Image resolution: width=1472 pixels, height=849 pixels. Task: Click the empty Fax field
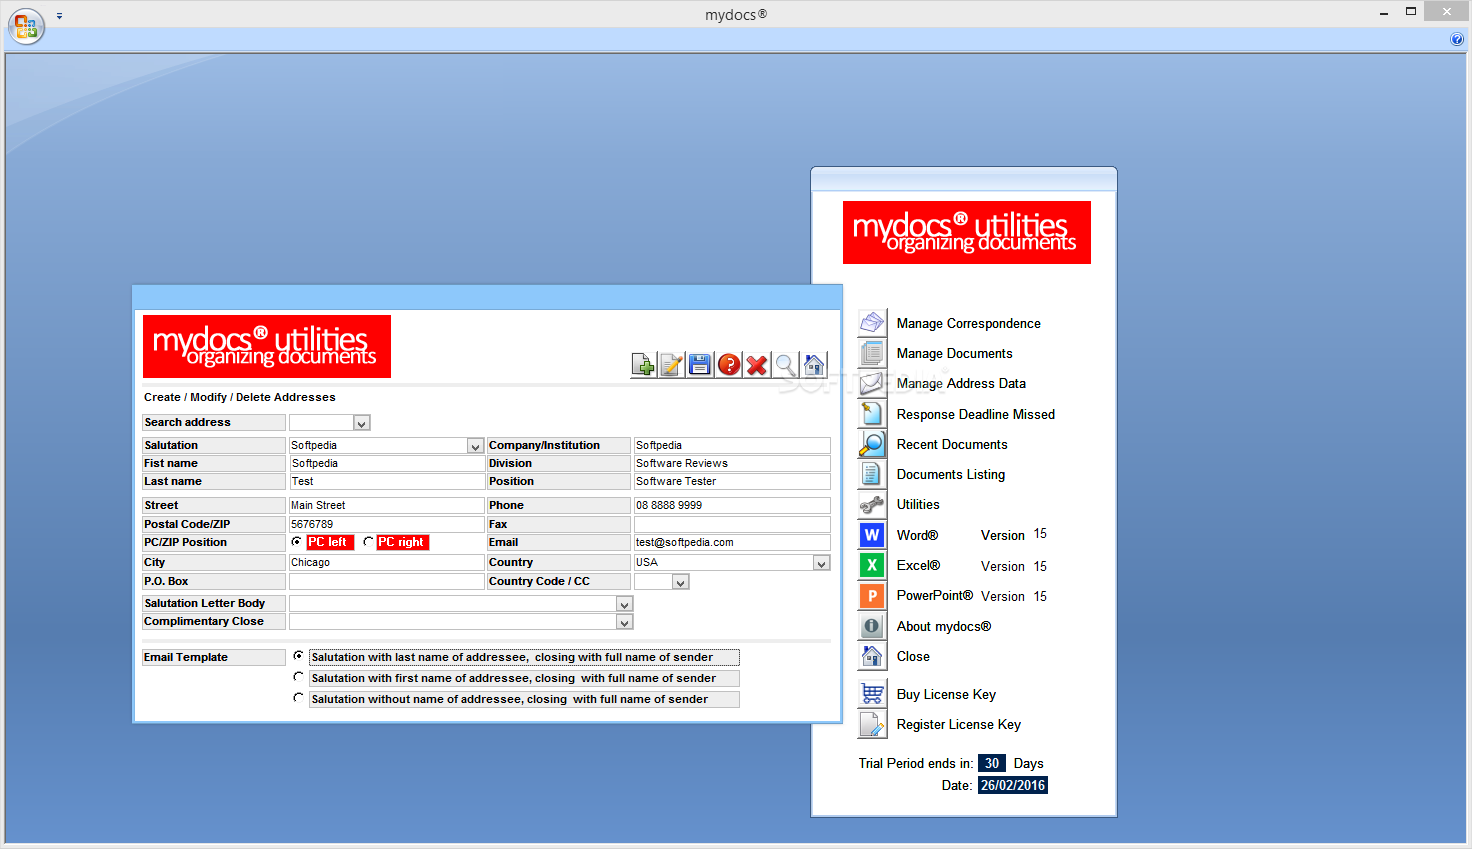tap(732, 524)
